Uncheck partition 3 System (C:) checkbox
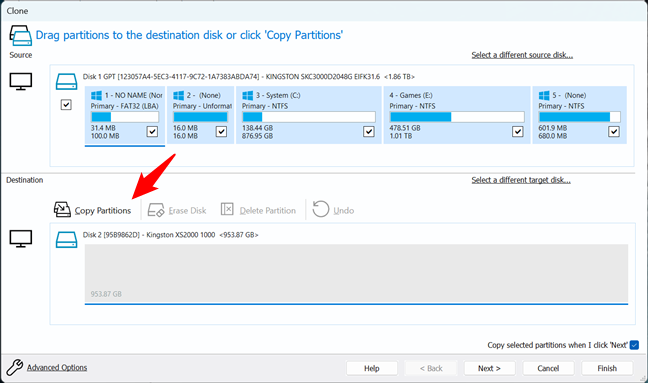This screenshot has height=383, width=648. [x=369, y=131]
